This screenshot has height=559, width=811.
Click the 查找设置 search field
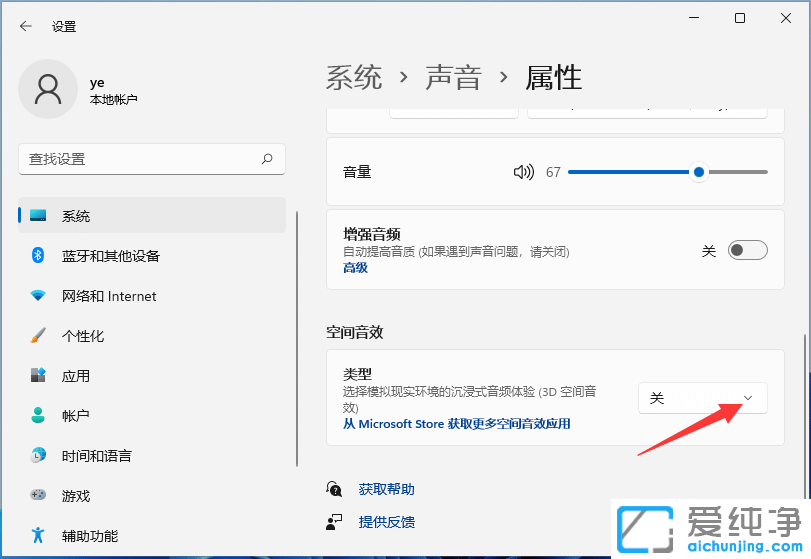[152, 159]
